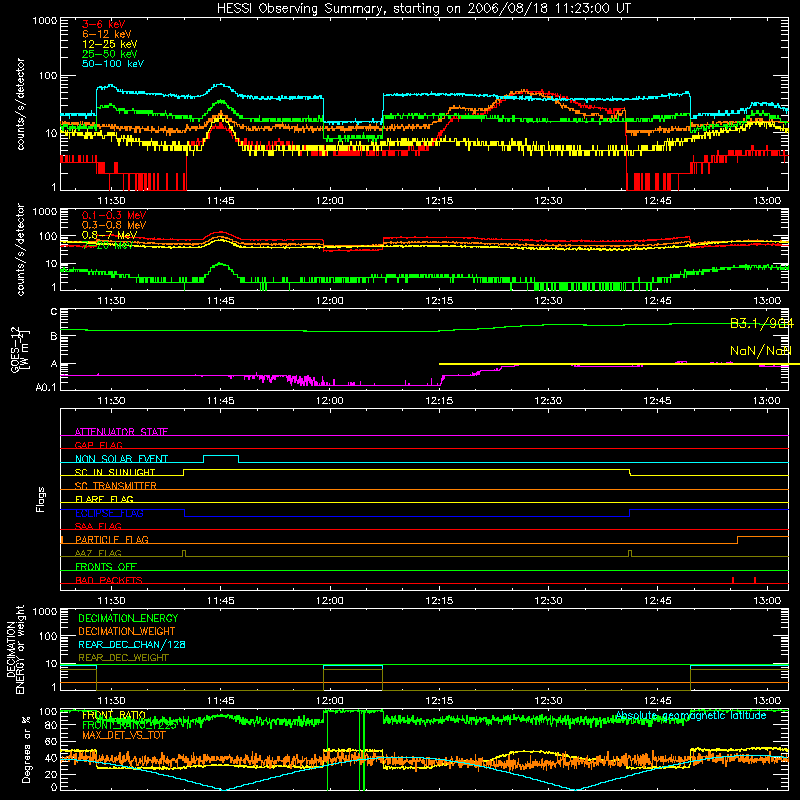Select the 12-25 keV legend label
800x800 pixels.
click(110, 44)
